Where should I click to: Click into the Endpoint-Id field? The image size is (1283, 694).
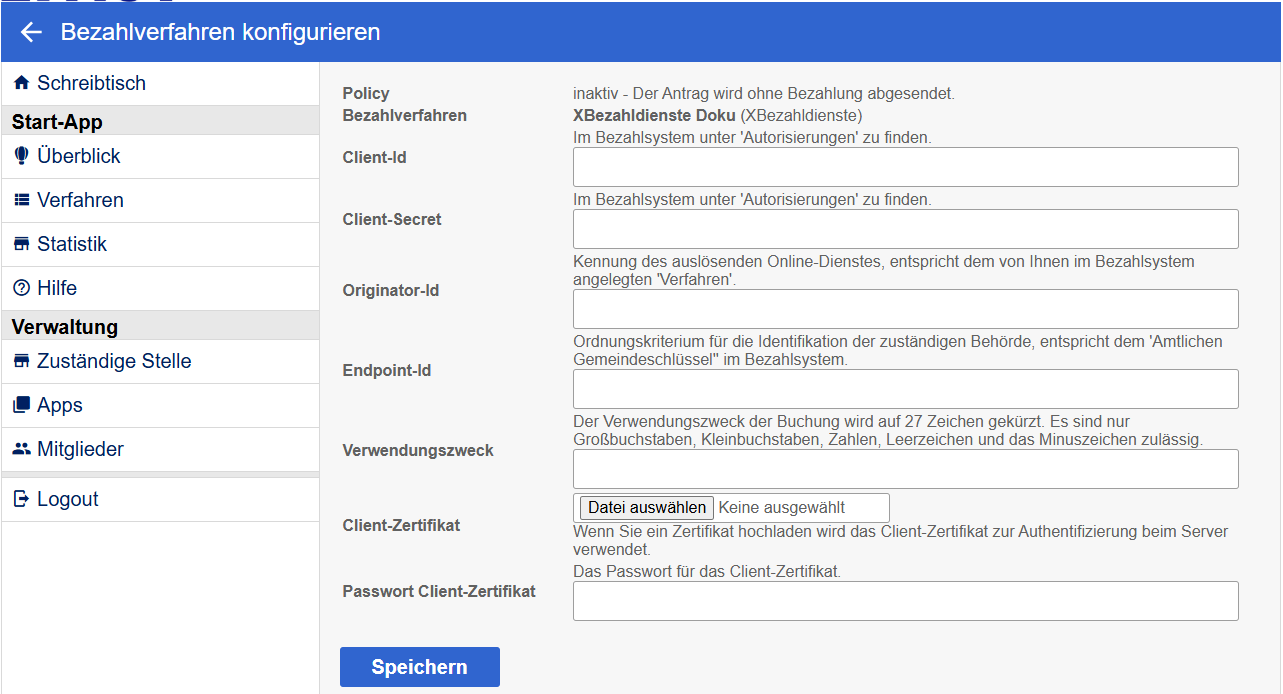point(905,389)
